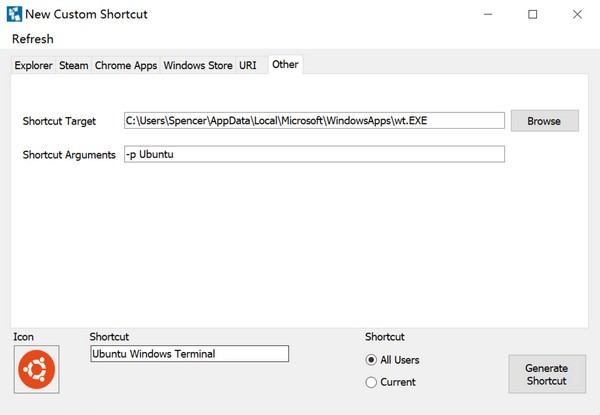The width and height of the screenshot is (600, 415).
Task: Click the Ubuntu icon preview image
Action: 36,369
